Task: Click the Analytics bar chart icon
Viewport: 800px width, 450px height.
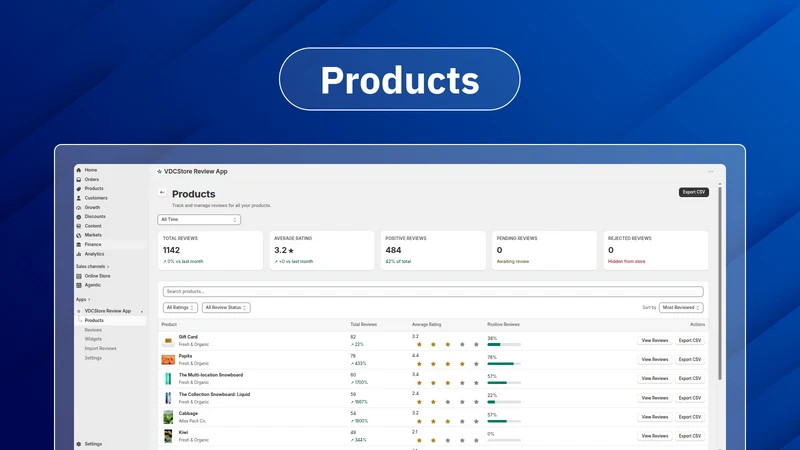Action: [x=79, y=254]
